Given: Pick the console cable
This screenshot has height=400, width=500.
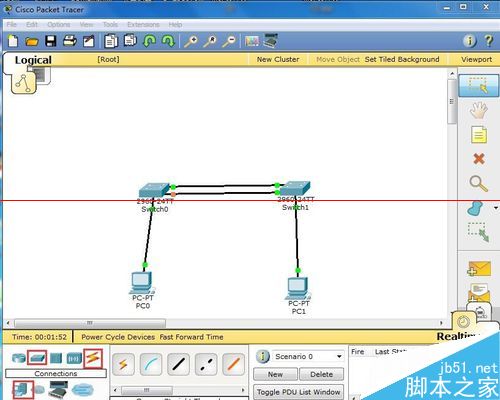Looking at the screenshot, I should pyautogui.click(x=151, y=364).
